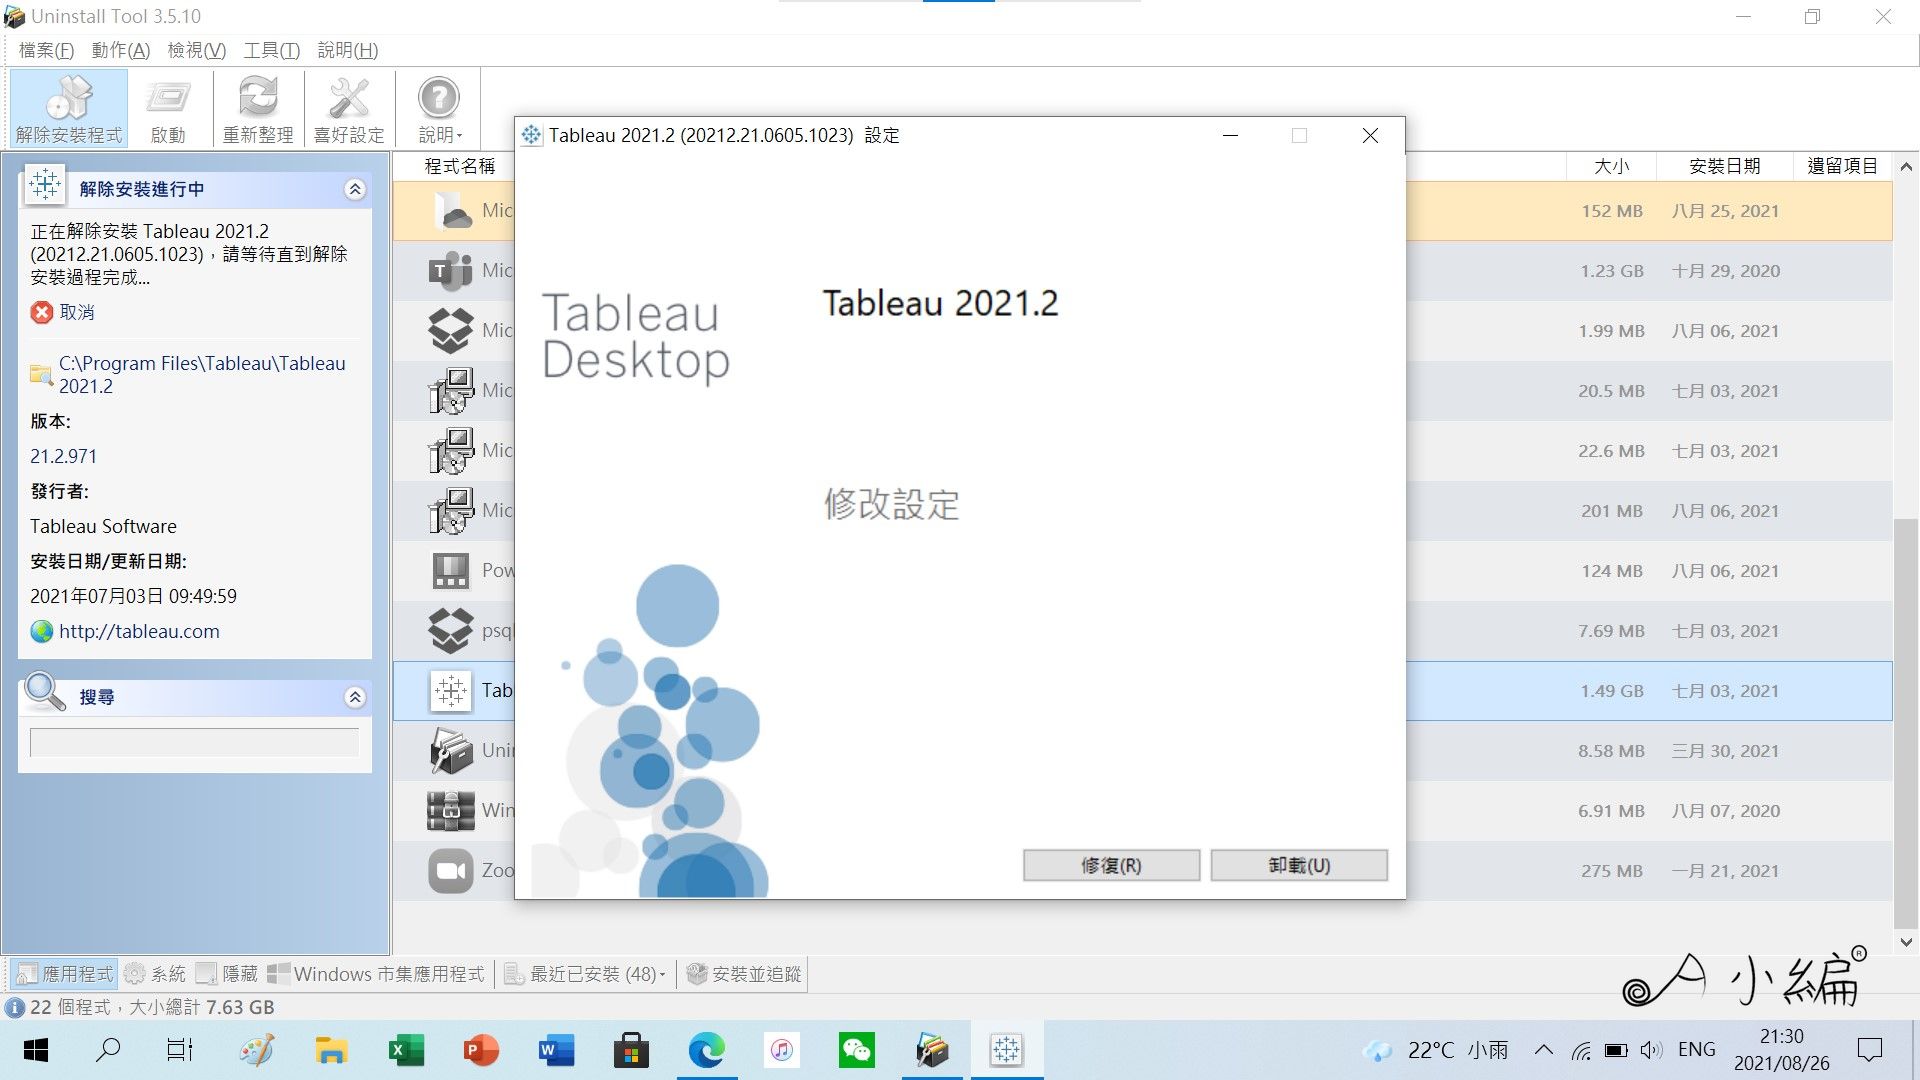Image resolution: width=1920 pixels, height=1080 pixels.
Task: Switch to the 應用程式 tab
Action: [65, 973]
